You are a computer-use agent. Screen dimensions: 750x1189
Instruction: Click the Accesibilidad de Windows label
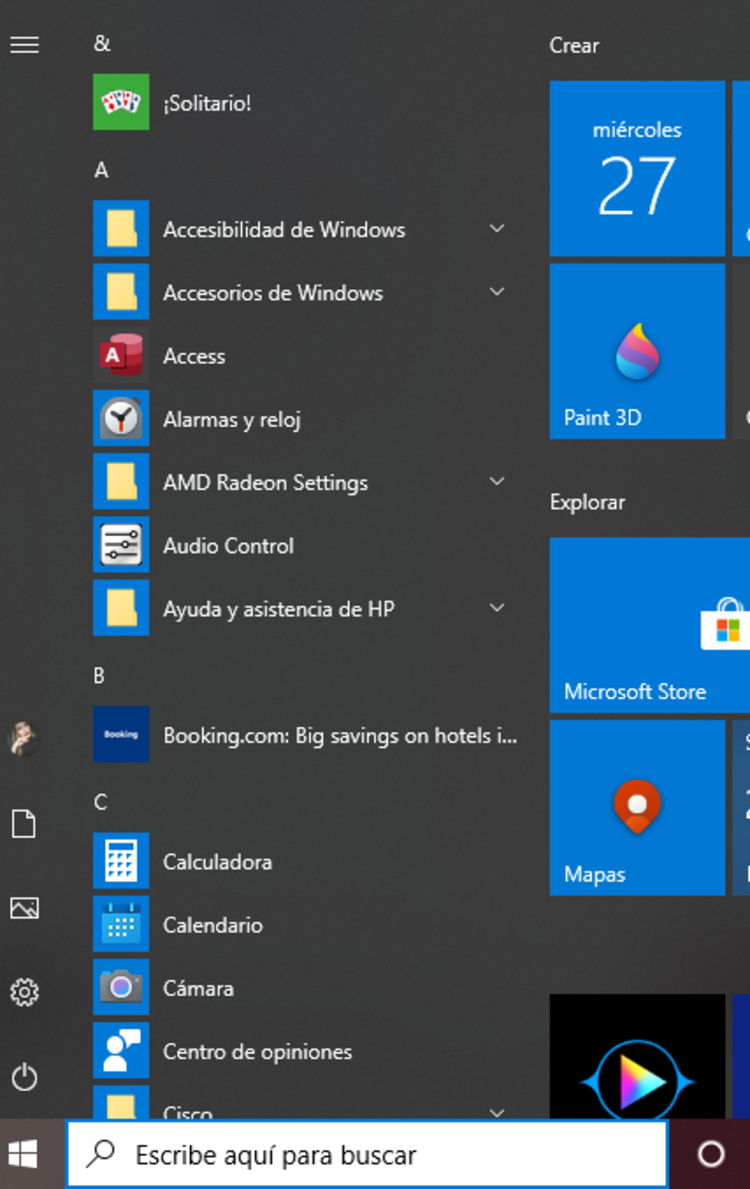pos(284,230)
